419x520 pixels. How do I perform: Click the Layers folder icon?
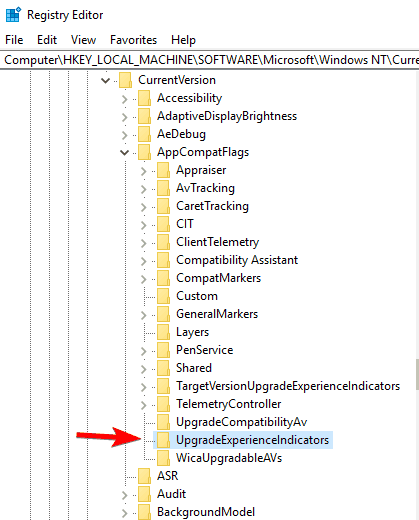click(163, 332)
